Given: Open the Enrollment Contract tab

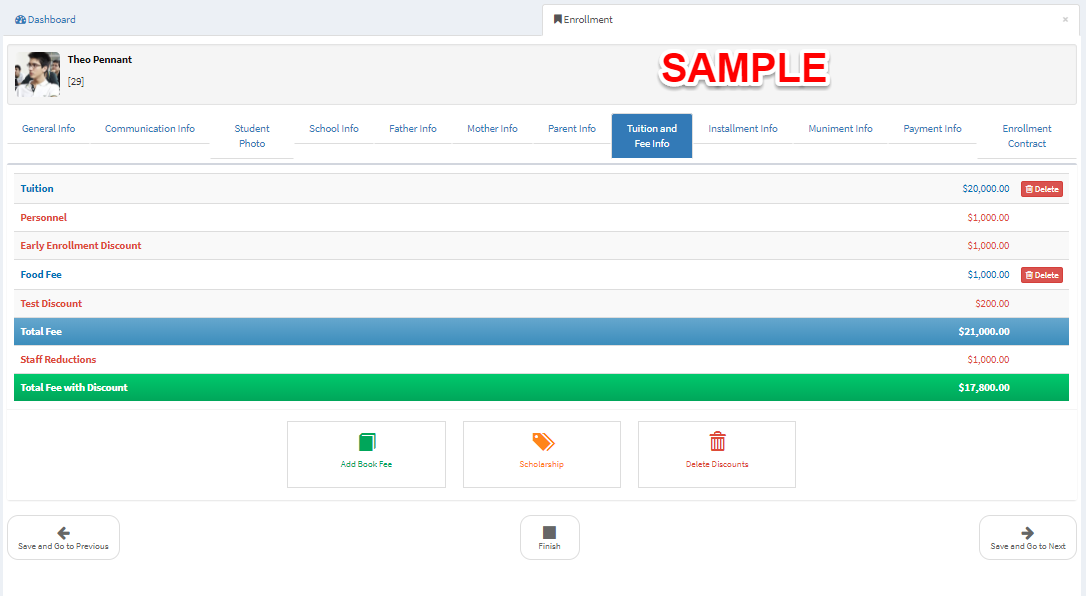Looking at the screenshot, I should tap(1026, 136).
